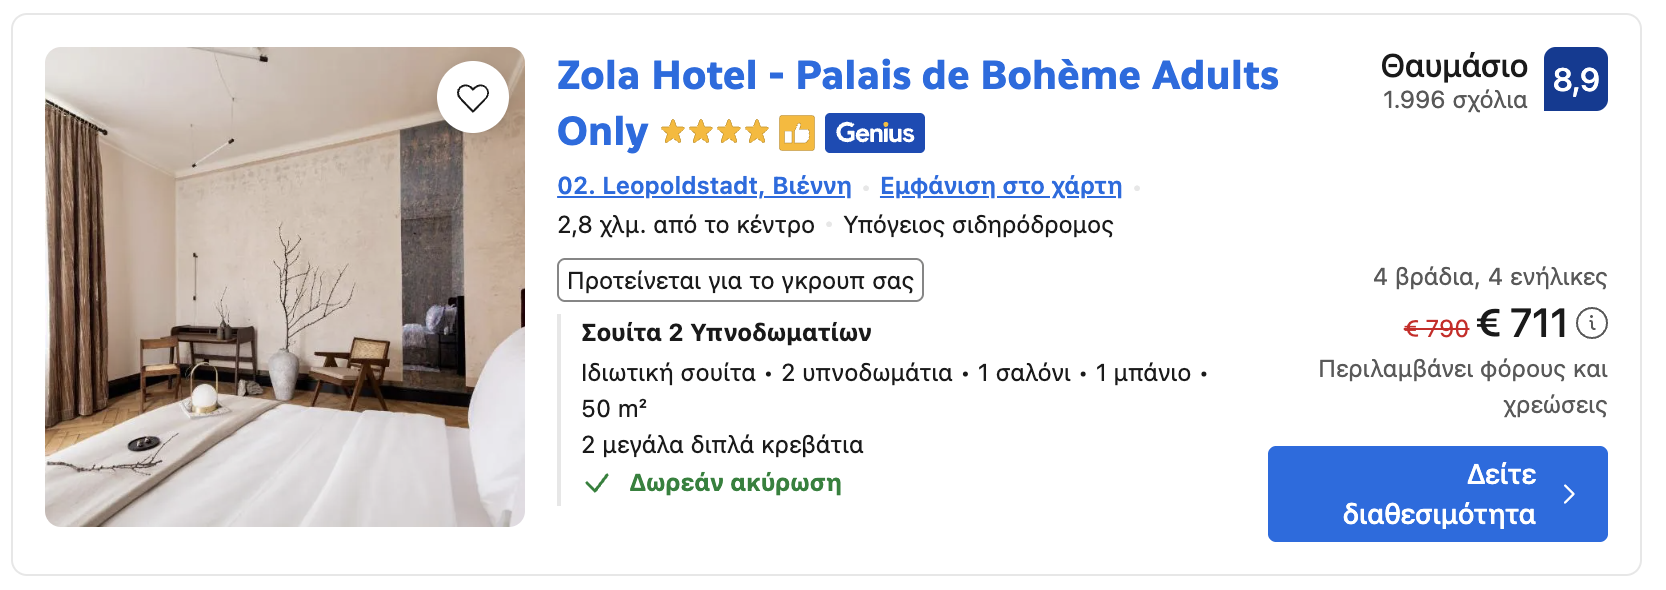Click the arrow icon inside the availability button

(x=1571, y=493)
